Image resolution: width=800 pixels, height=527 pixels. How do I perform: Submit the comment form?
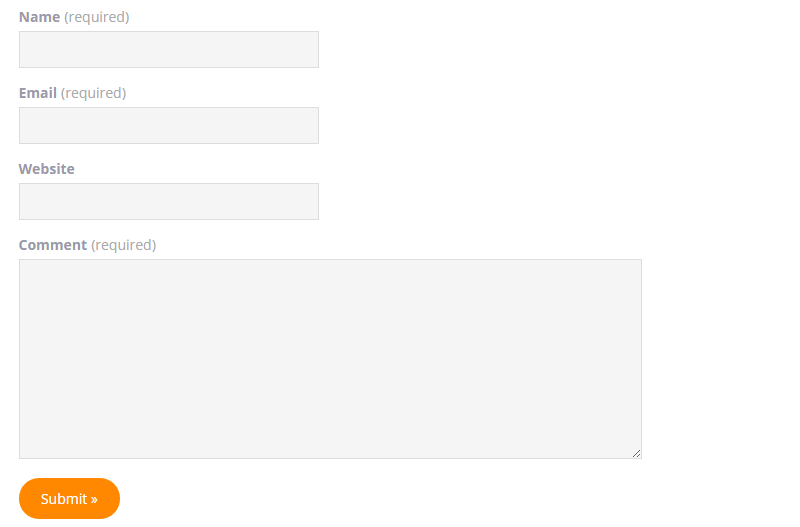[x=69, y=498]
